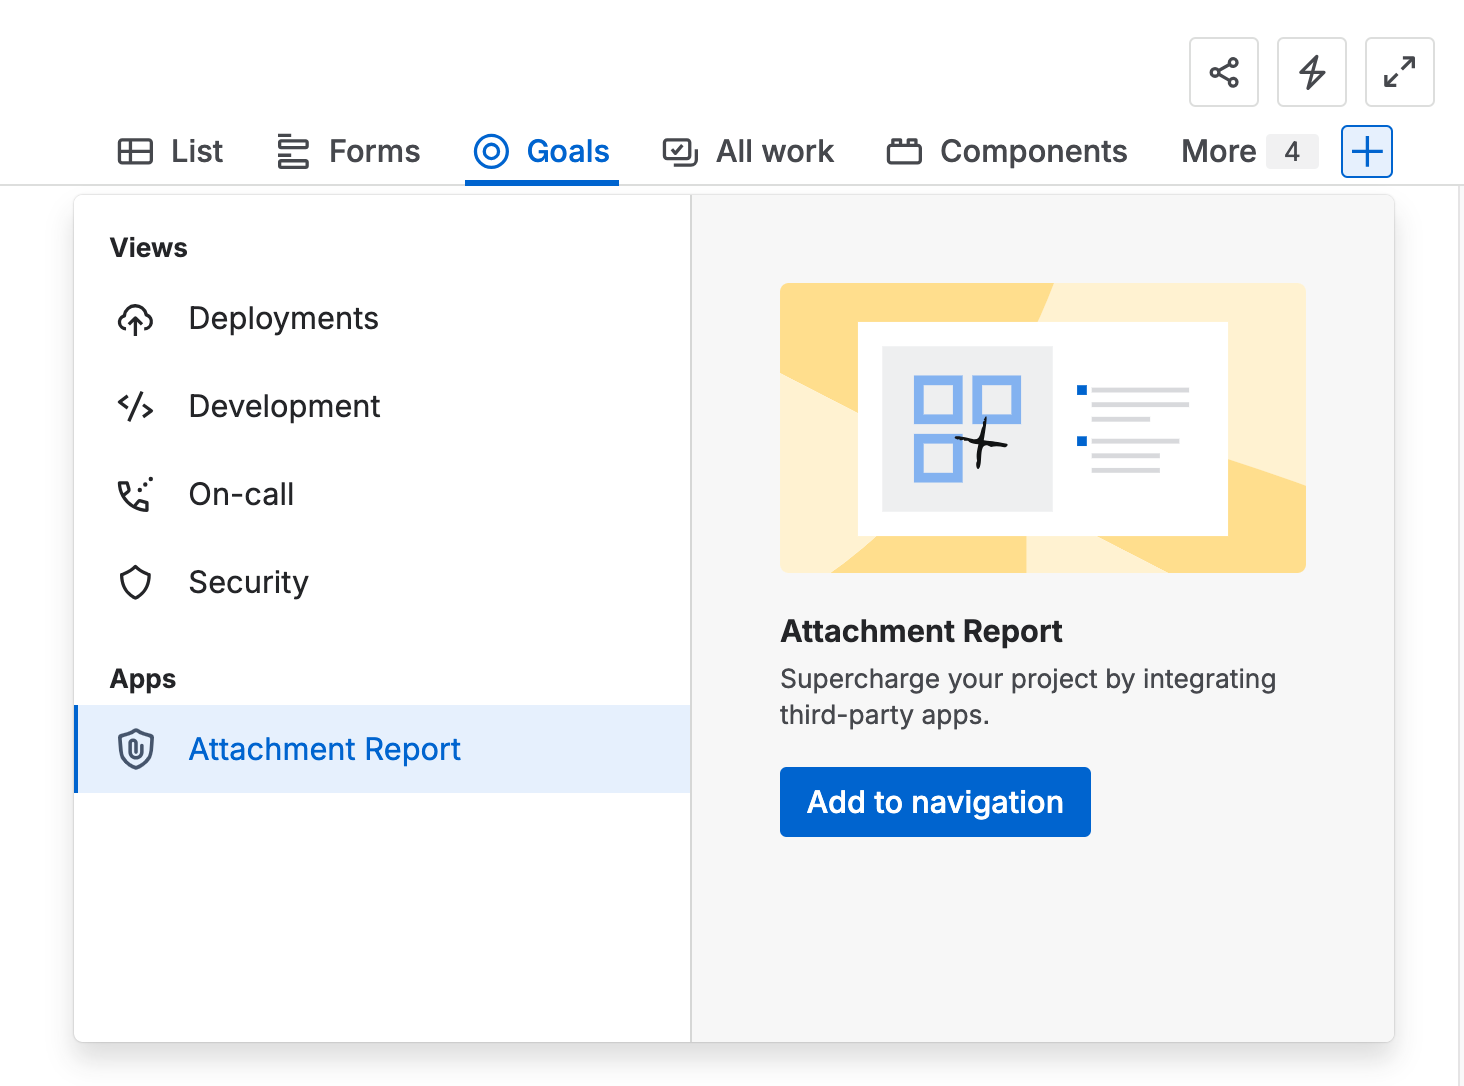Enter full screen with the expand arrows icon
Viewport: 1464px width, 1086px height.
coord(1399,72)
